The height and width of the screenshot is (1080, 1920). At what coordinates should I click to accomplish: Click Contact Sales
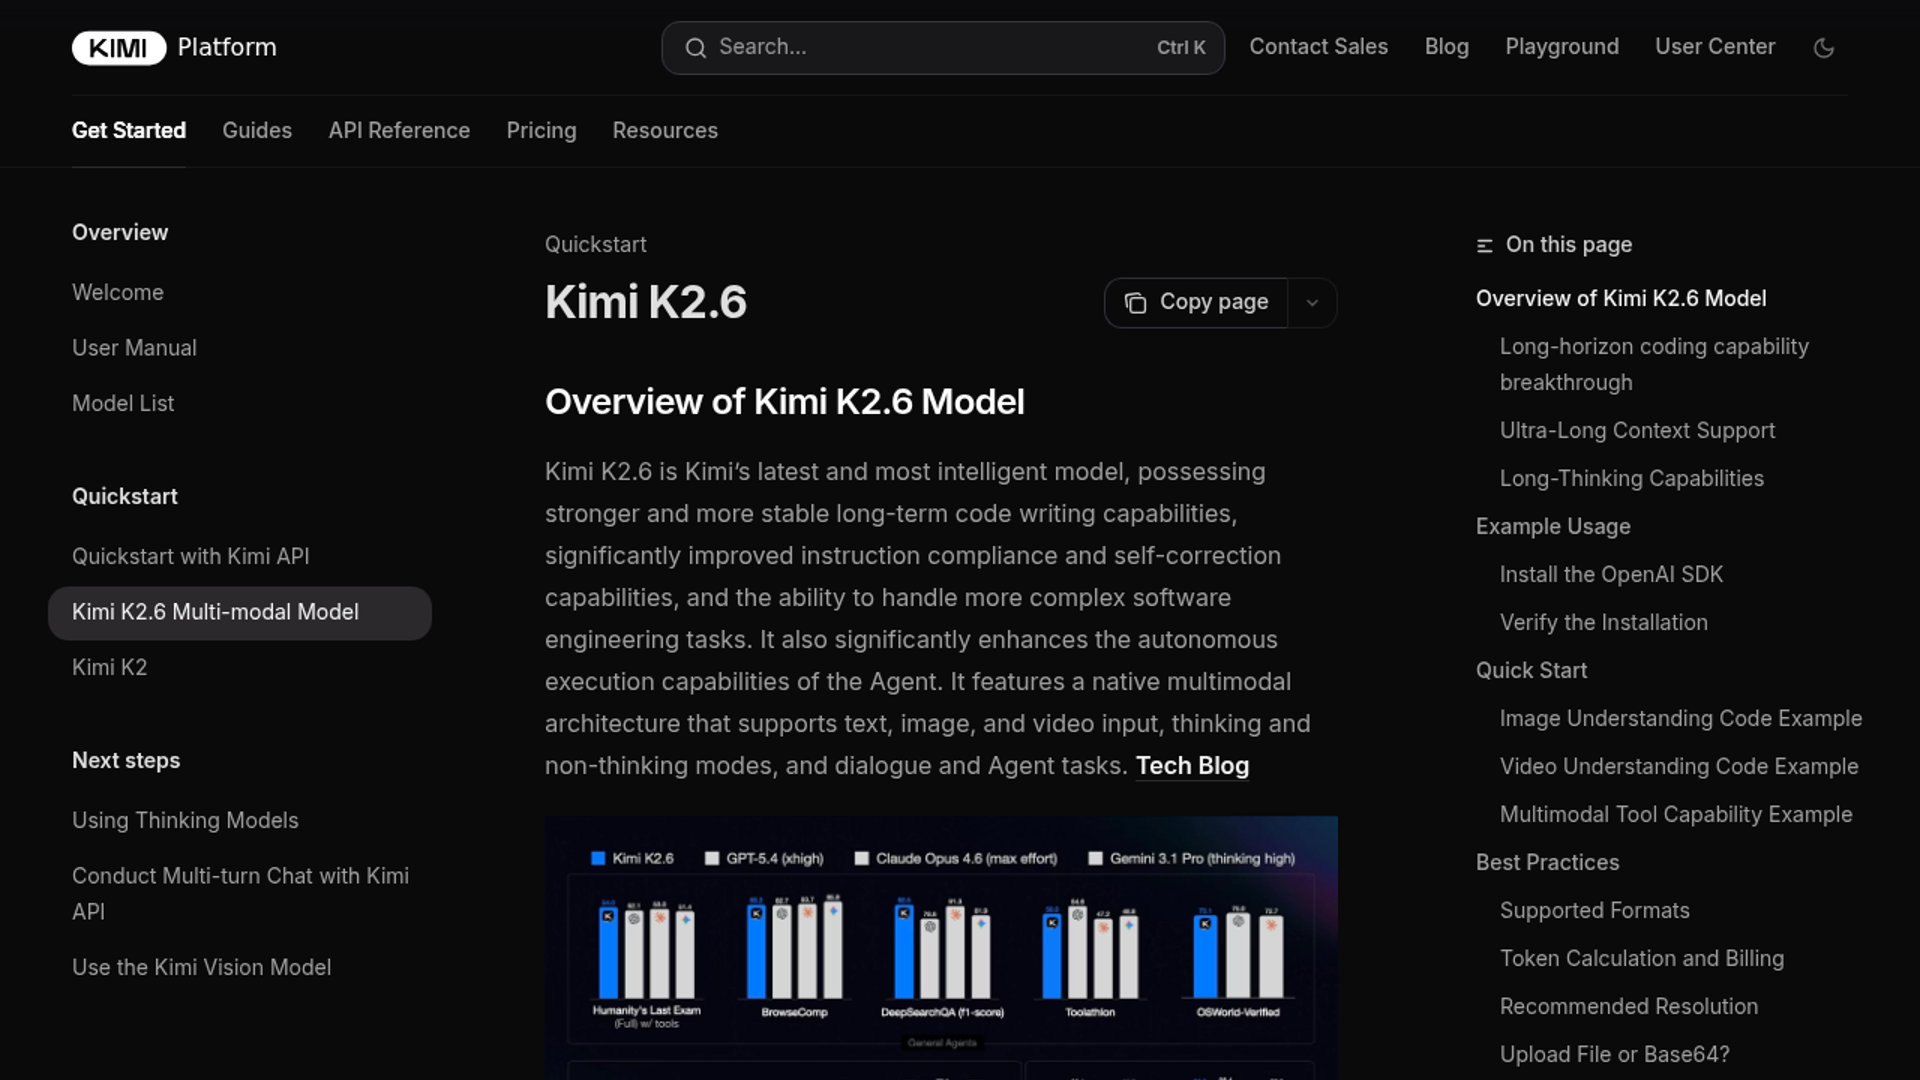pyautogui.click(x=1318, y=47)
